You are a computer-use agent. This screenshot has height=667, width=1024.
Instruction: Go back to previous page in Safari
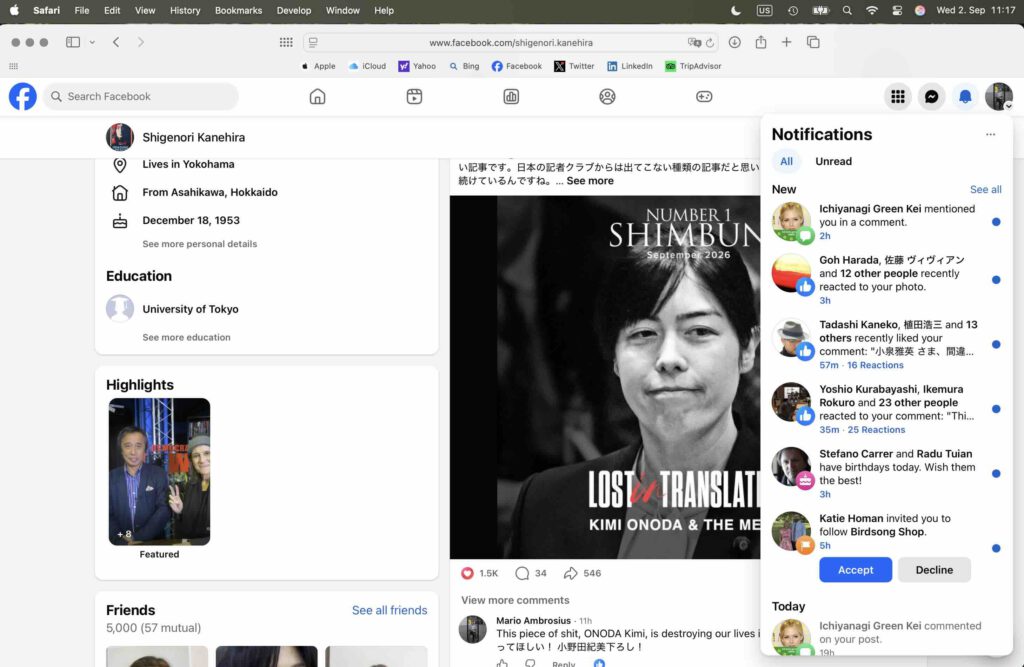[116, 42]
